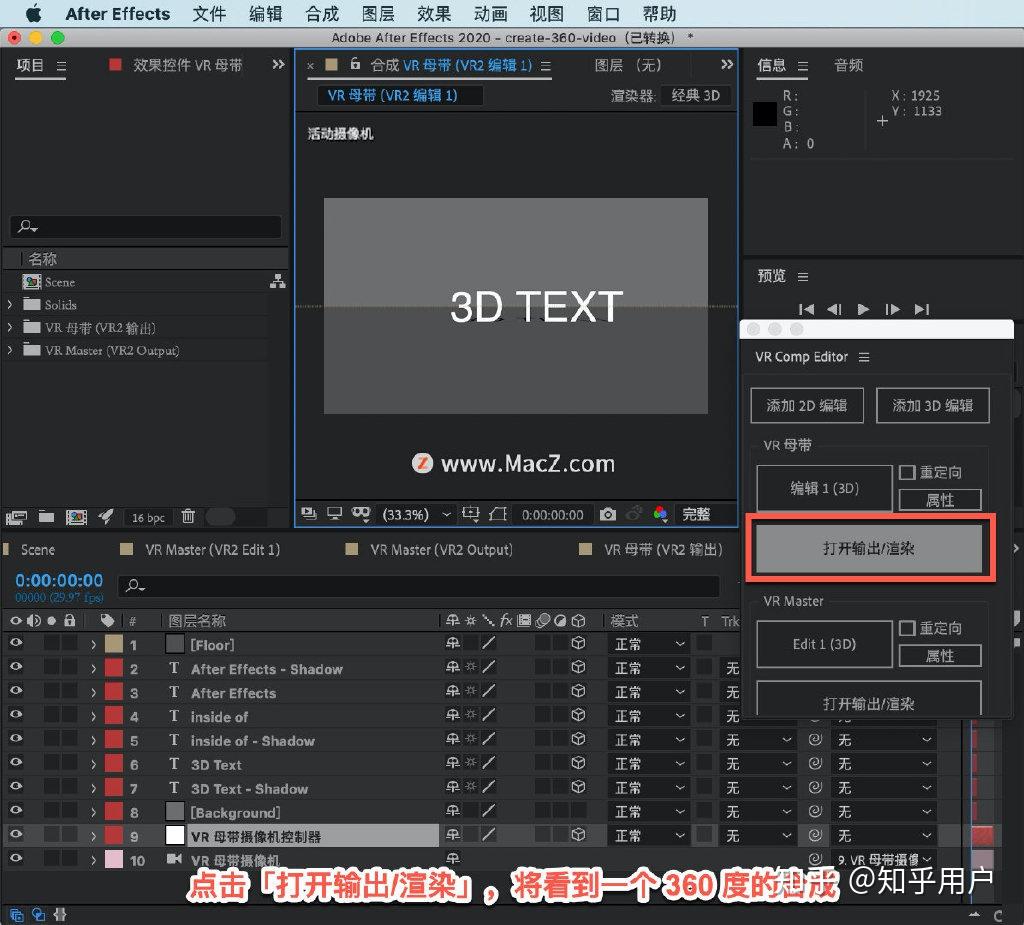Click the highlighted 打开输出/渲染 button

pyautogui.click(x=869, y=548)
